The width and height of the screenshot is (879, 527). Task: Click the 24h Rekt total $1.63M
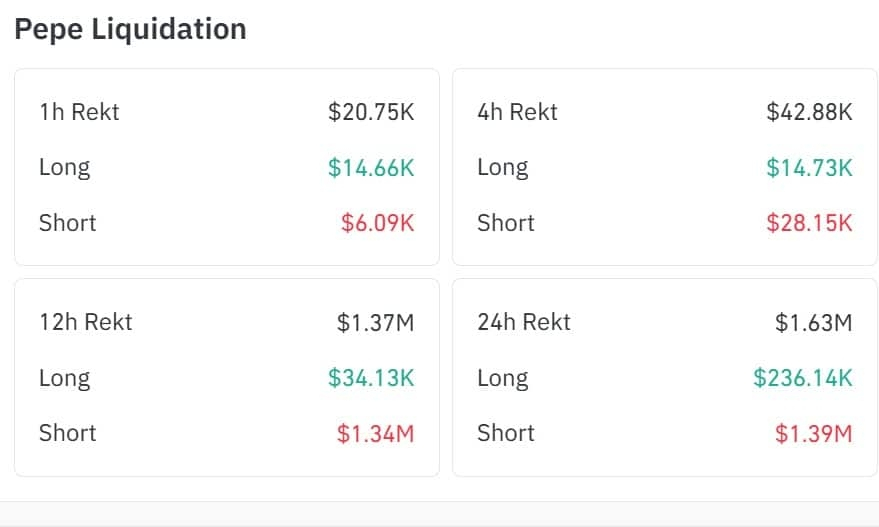(x=813, y=323)
